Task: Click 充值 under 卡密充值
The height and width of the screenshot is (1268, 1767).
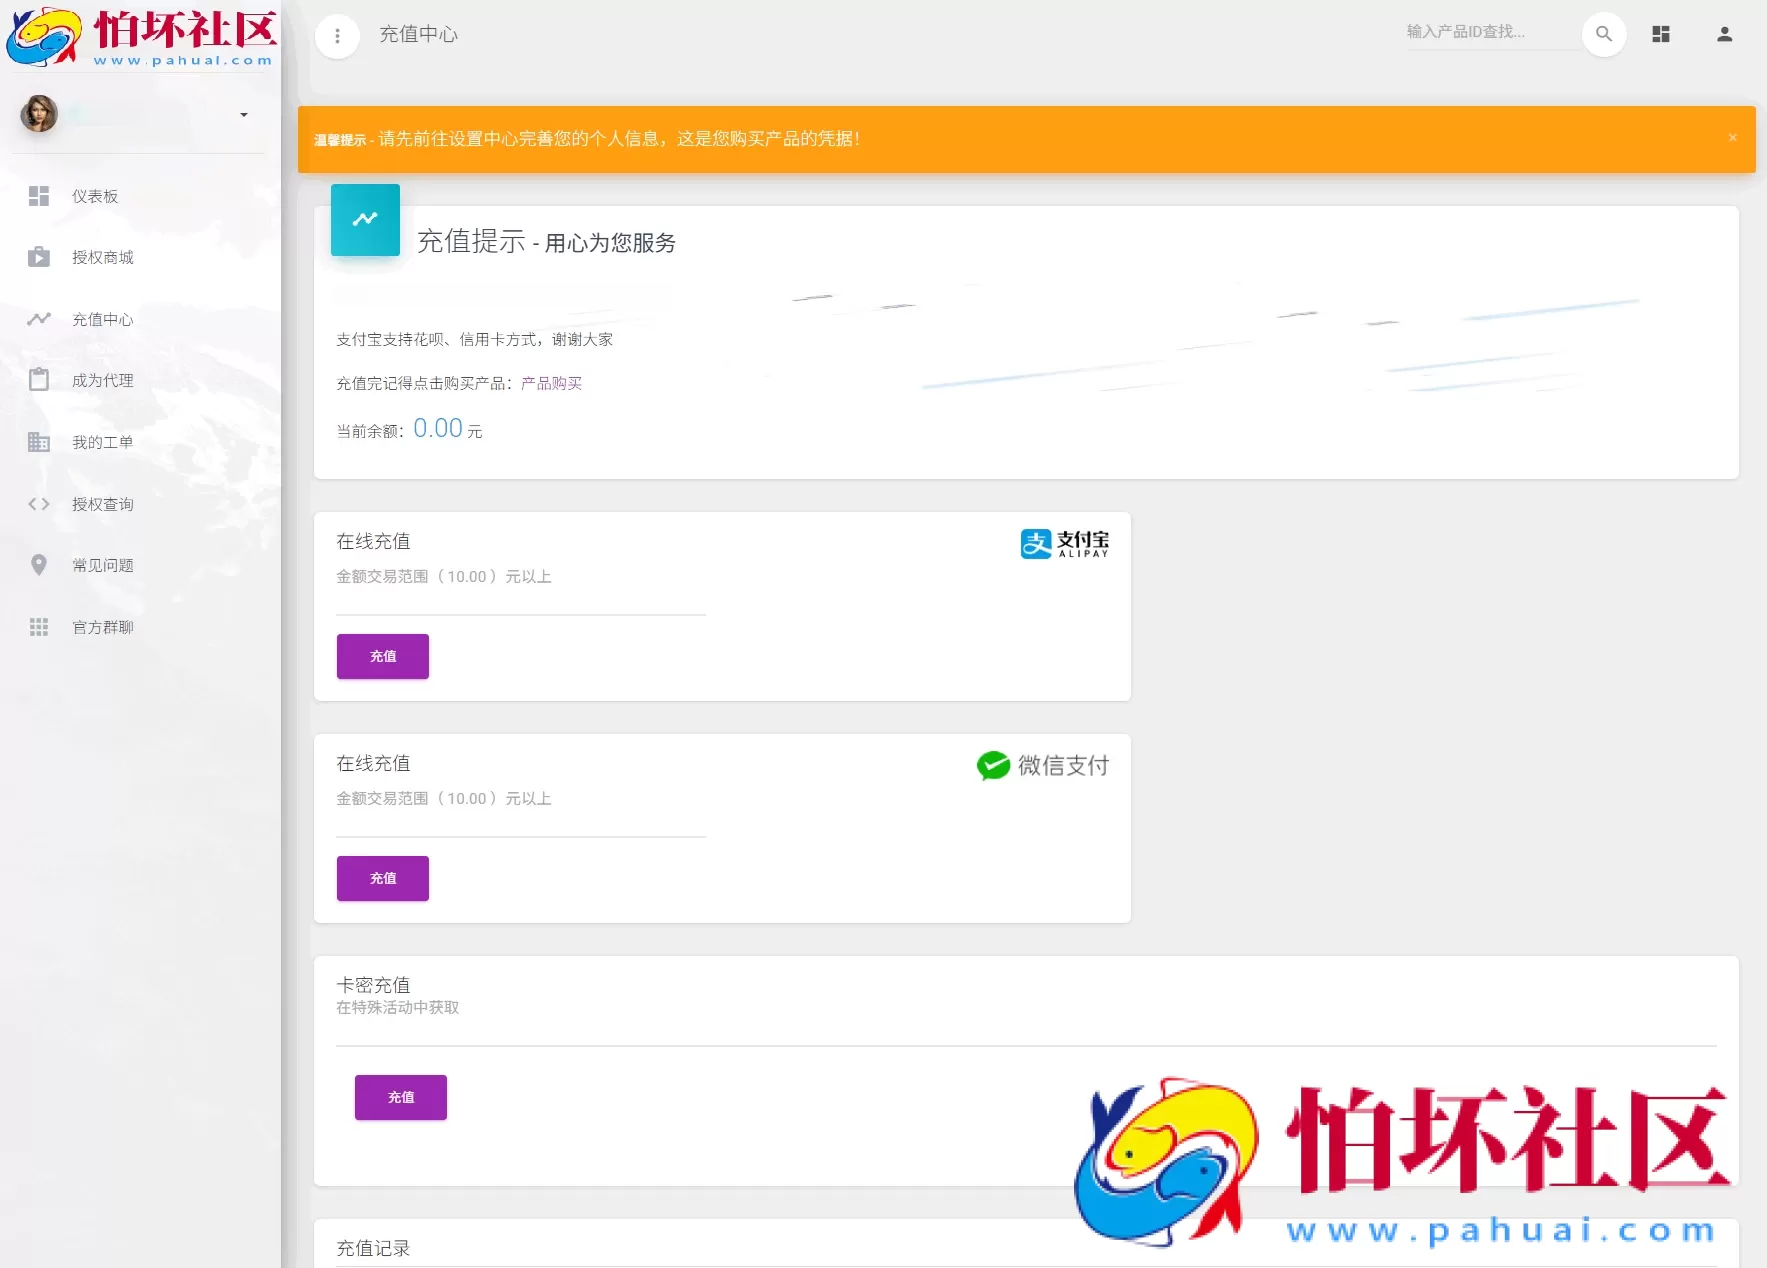Action: pos(400,1097)
